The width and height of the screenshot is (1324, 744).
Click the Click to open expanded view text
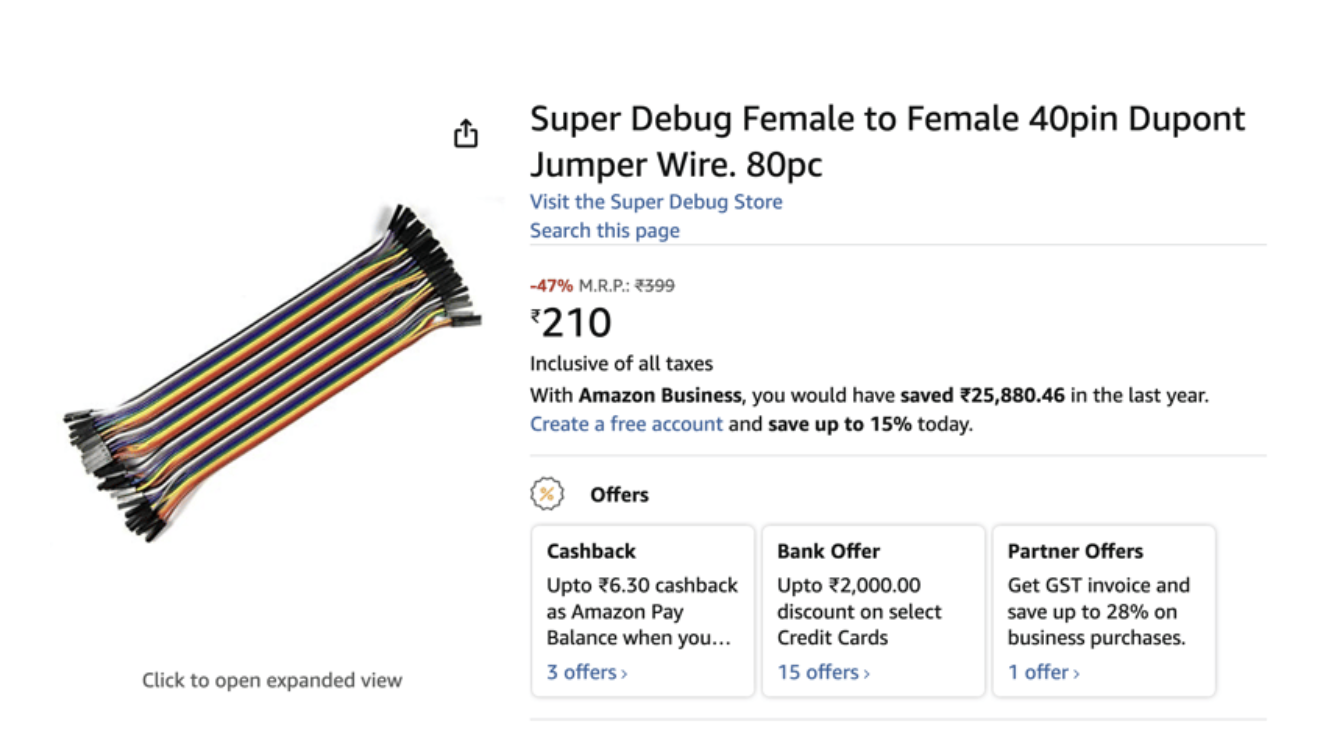[x=272, y=680]
